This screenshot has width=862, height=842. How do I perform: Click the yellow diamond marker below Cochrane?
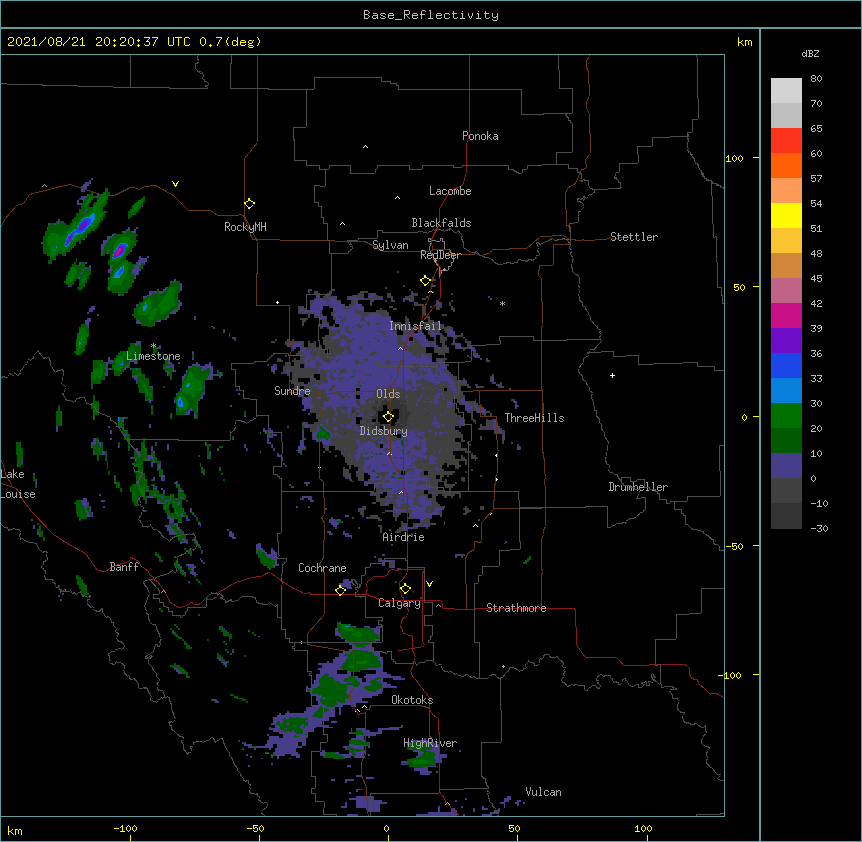340,590
